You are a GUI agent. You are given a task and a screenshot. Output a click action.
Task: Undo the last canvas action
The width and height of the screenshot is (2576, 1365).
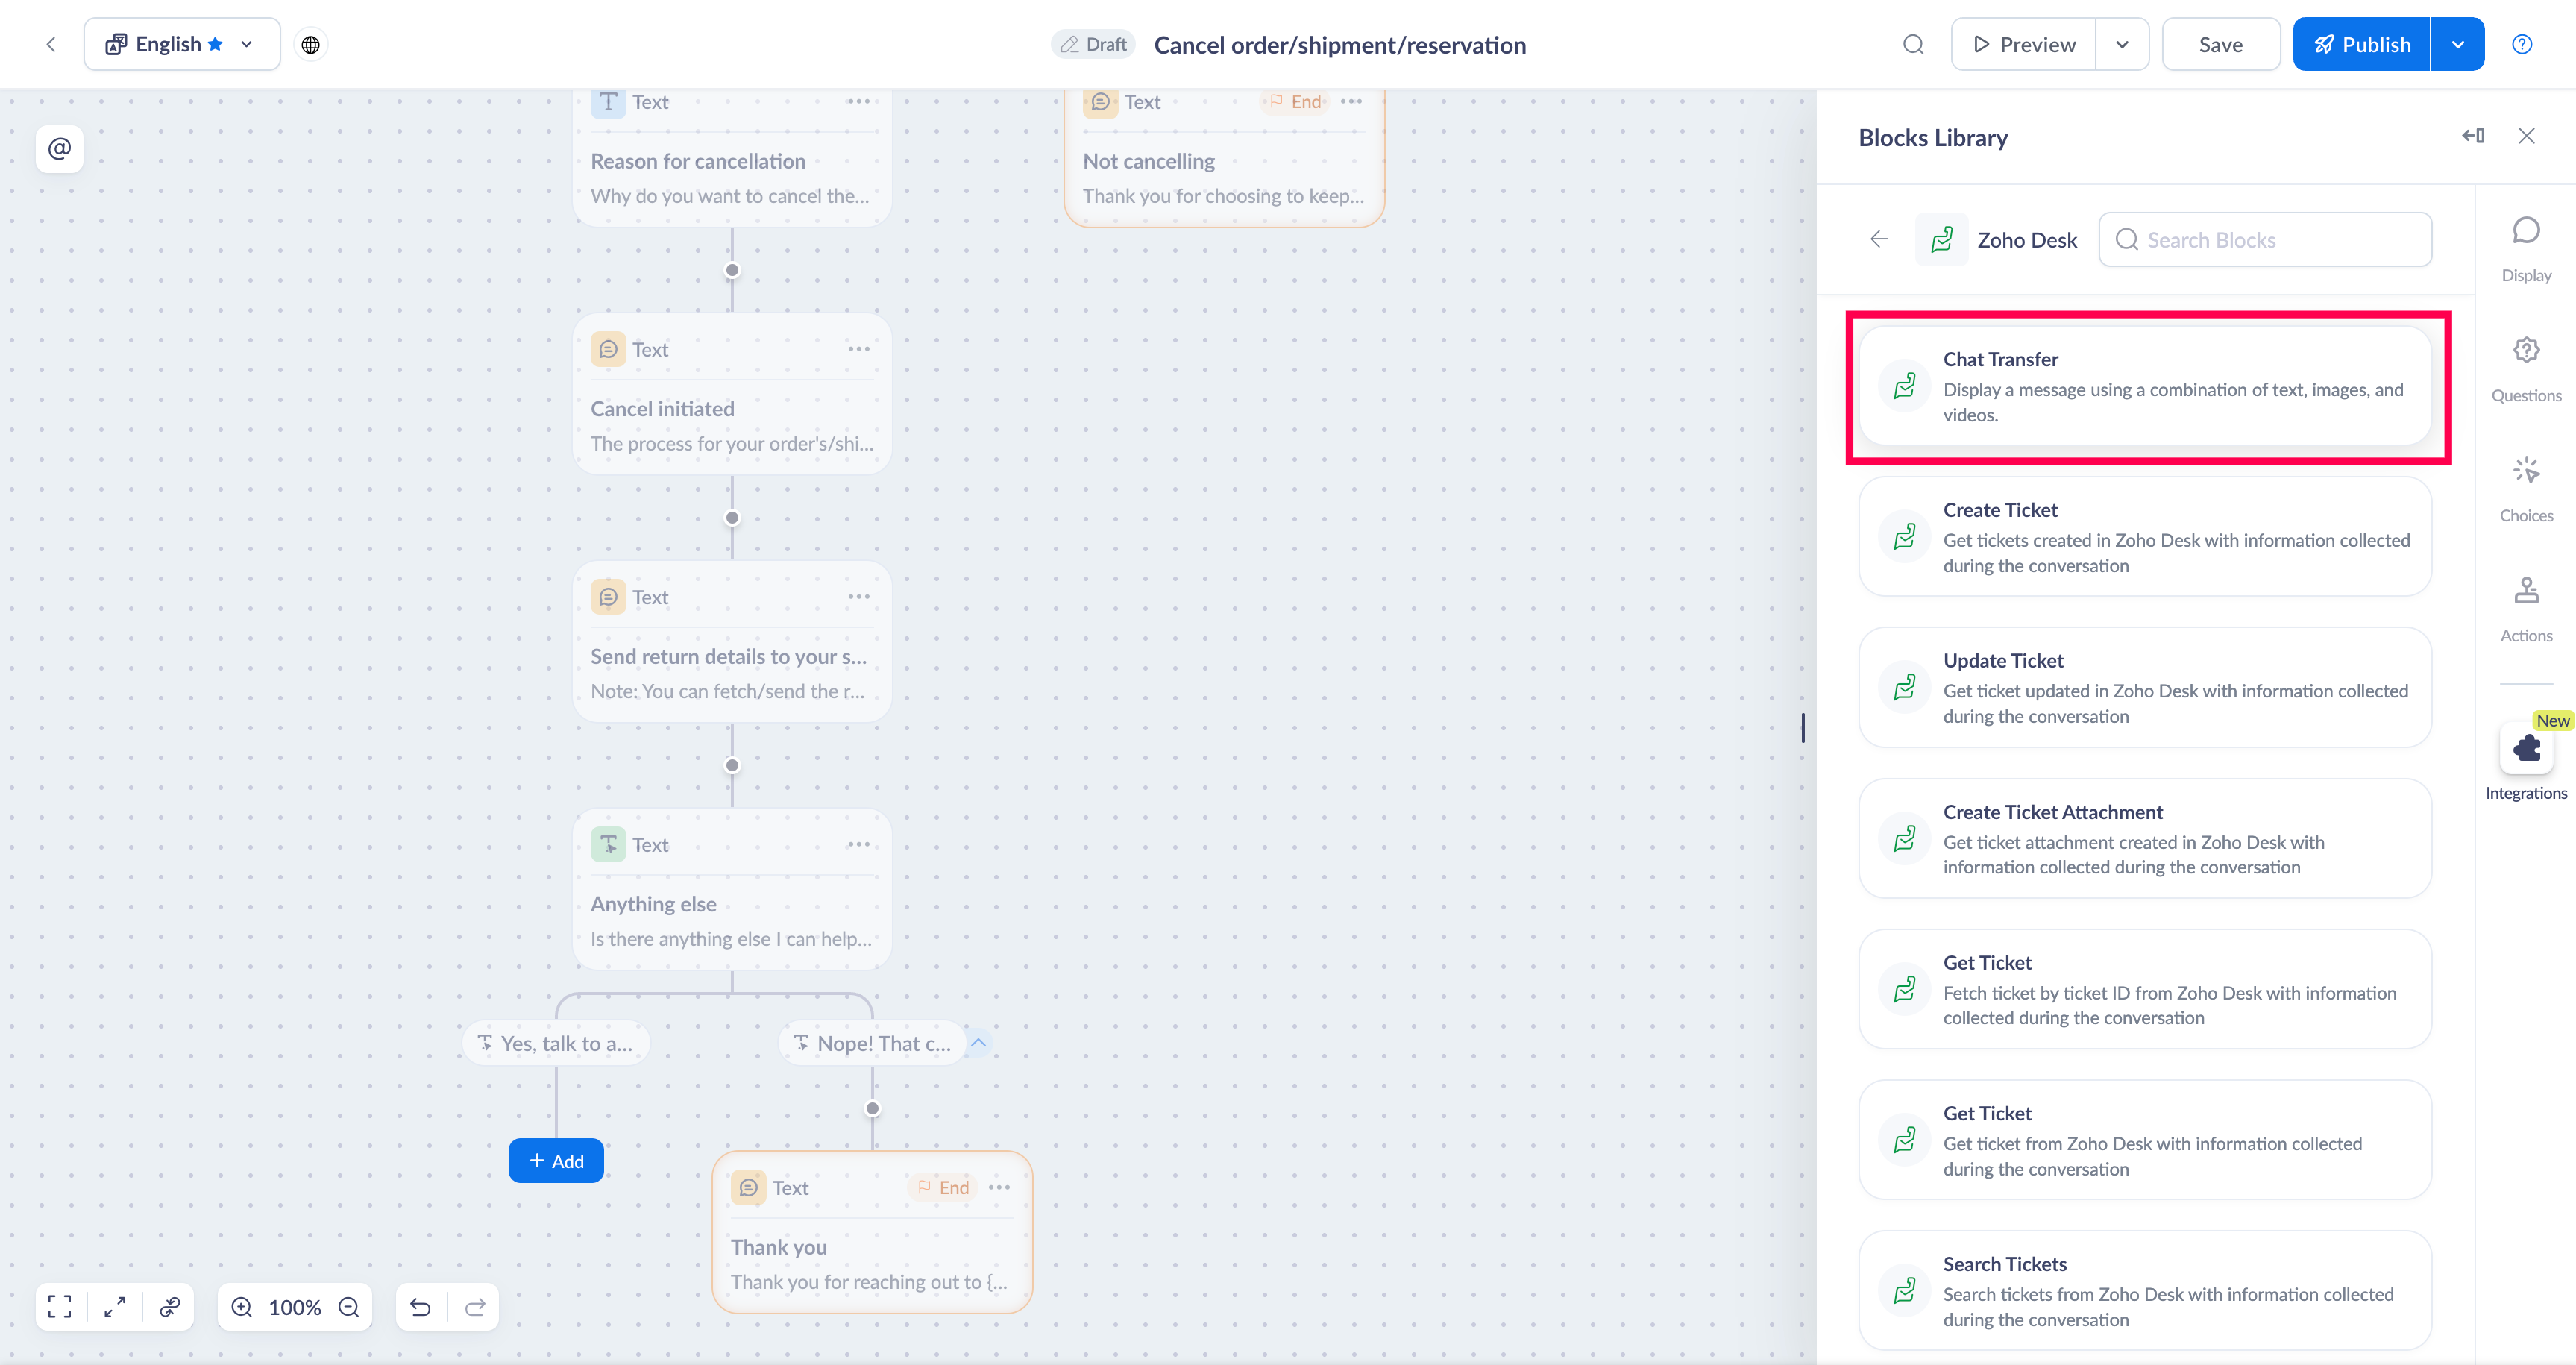(420, 1307)
